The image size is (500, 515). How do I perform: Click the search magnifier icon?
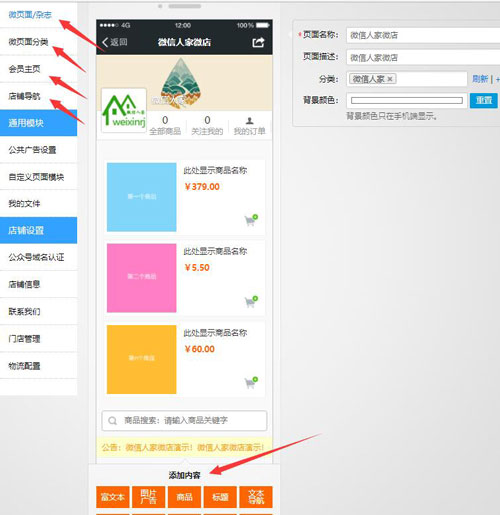[113, 421]
